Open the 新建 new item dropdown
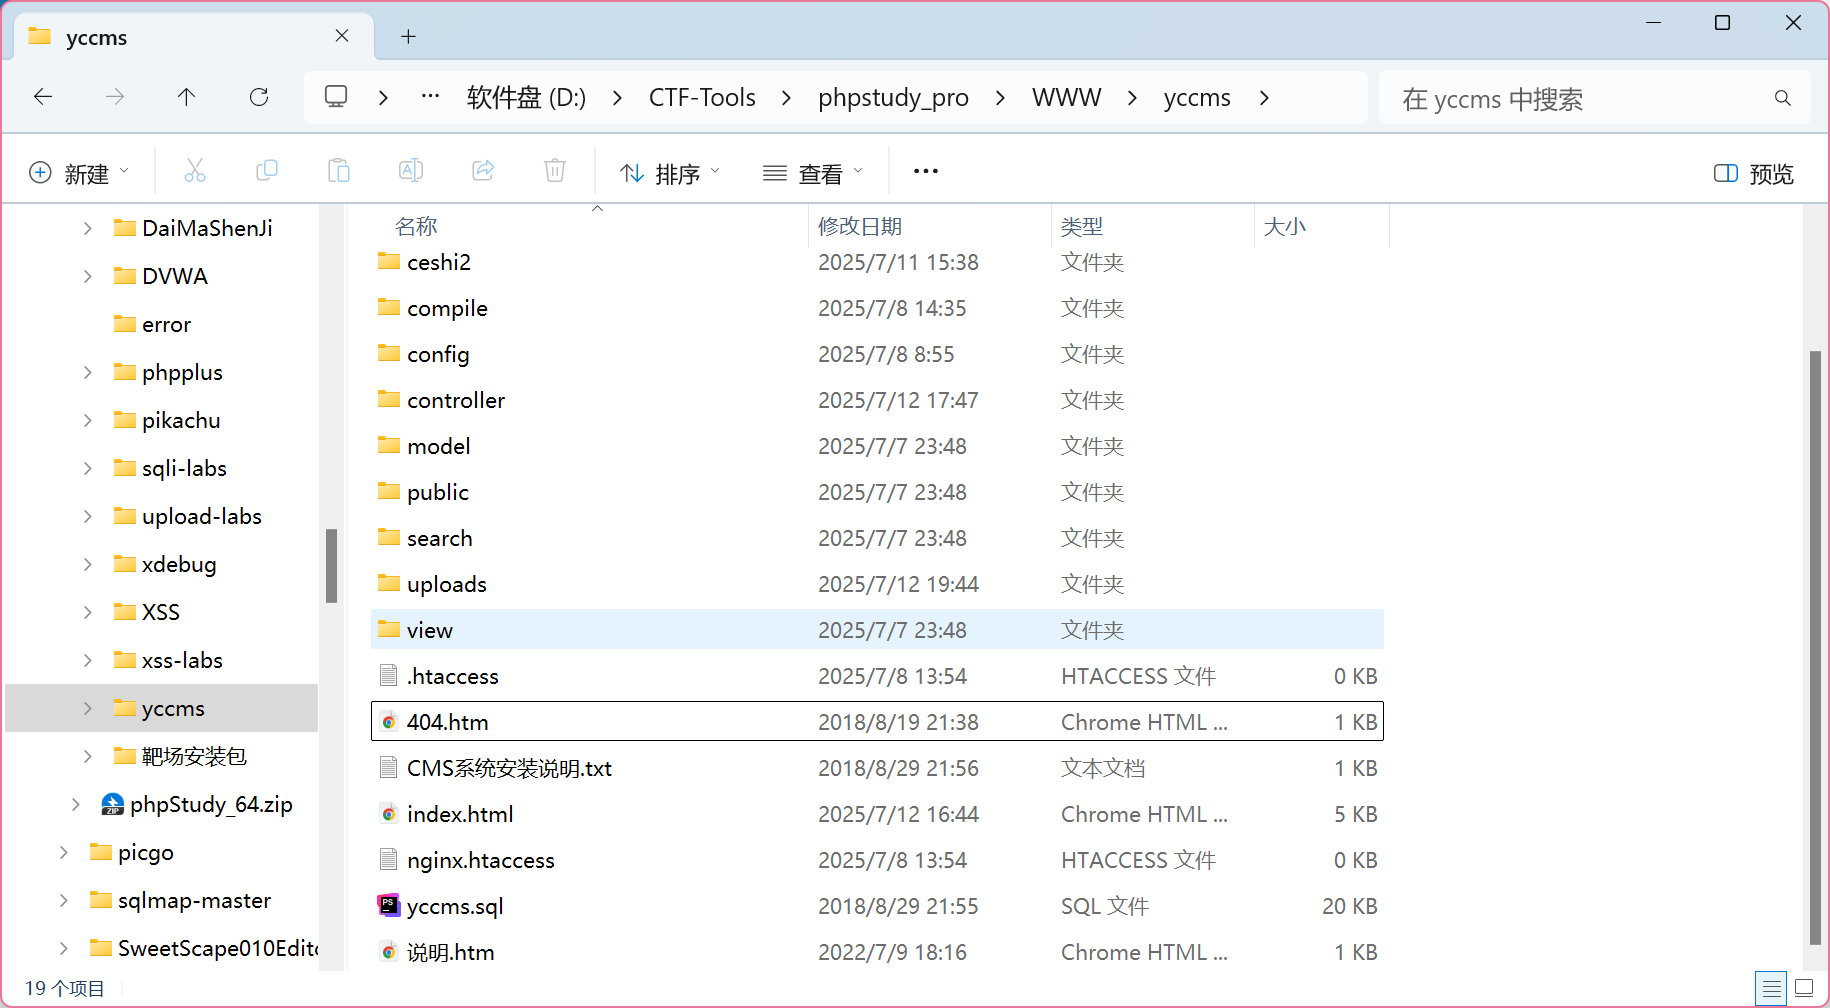The image size is (1830, 1008). click(x=80, y=174)
